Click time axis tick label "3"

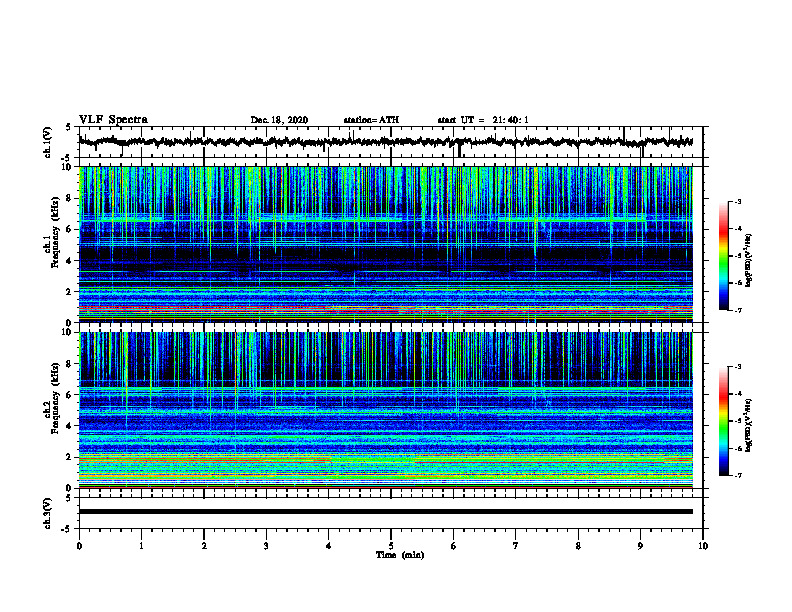tap(266, 546)
